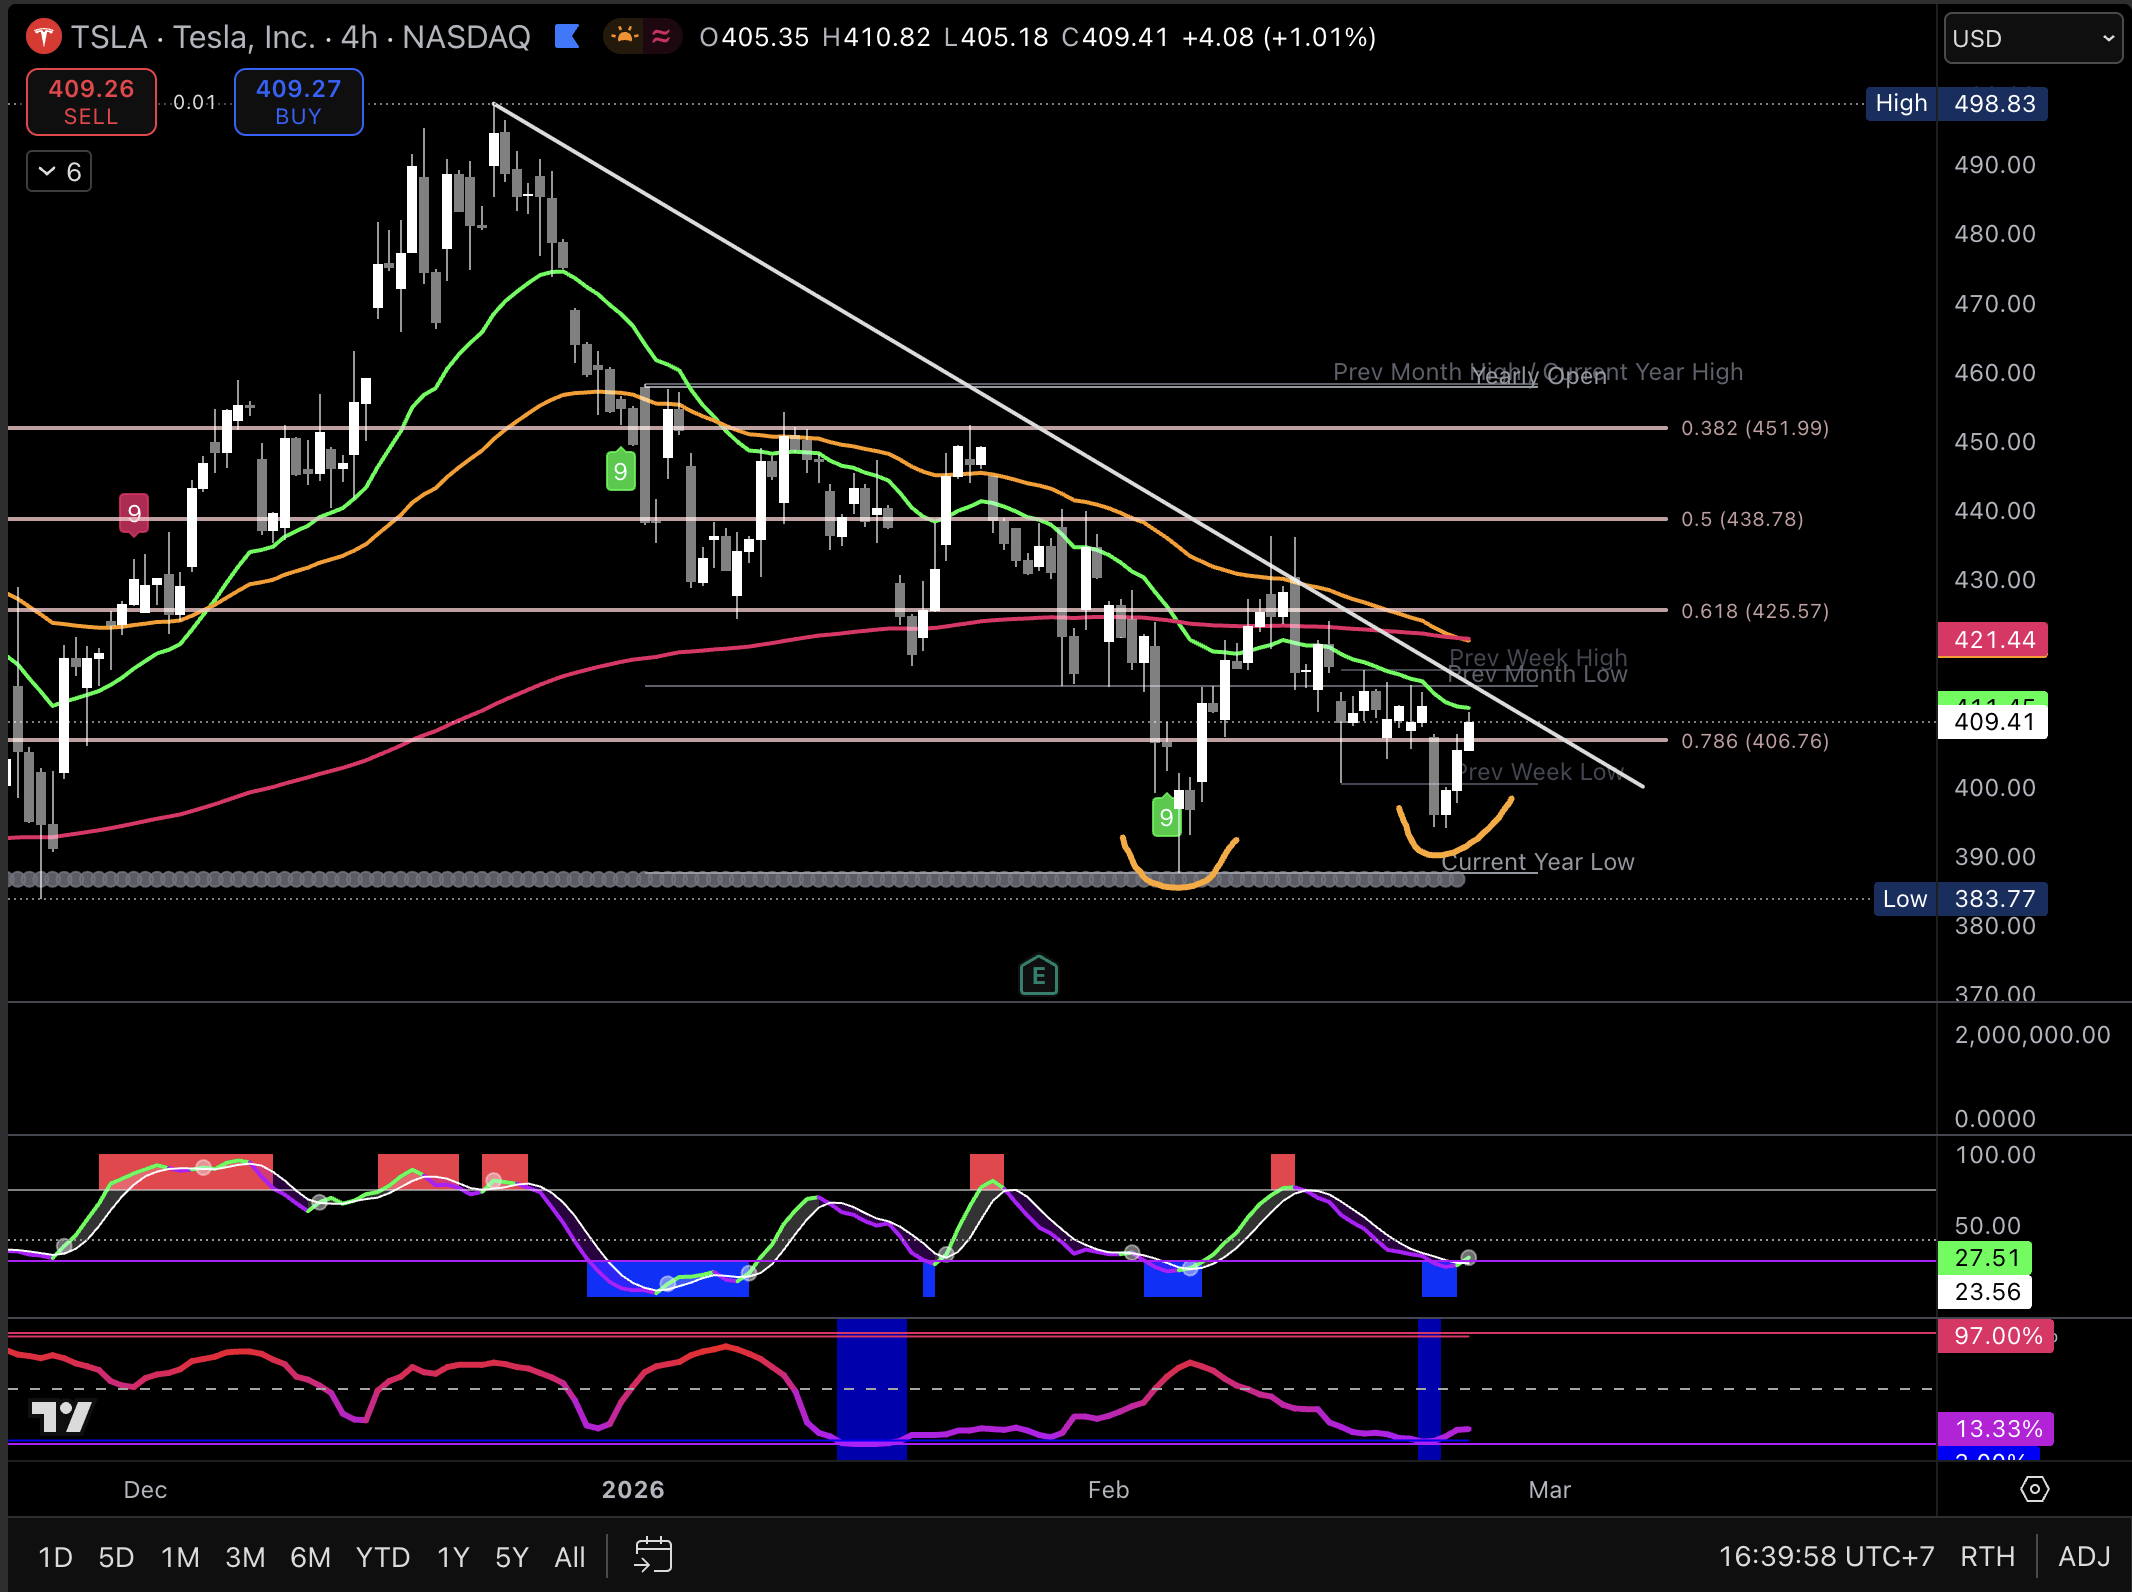Open the USD currency dropdown
Viewport: 2132px width, 1592px height.
pyautogui.click(x=2032, y=39)
